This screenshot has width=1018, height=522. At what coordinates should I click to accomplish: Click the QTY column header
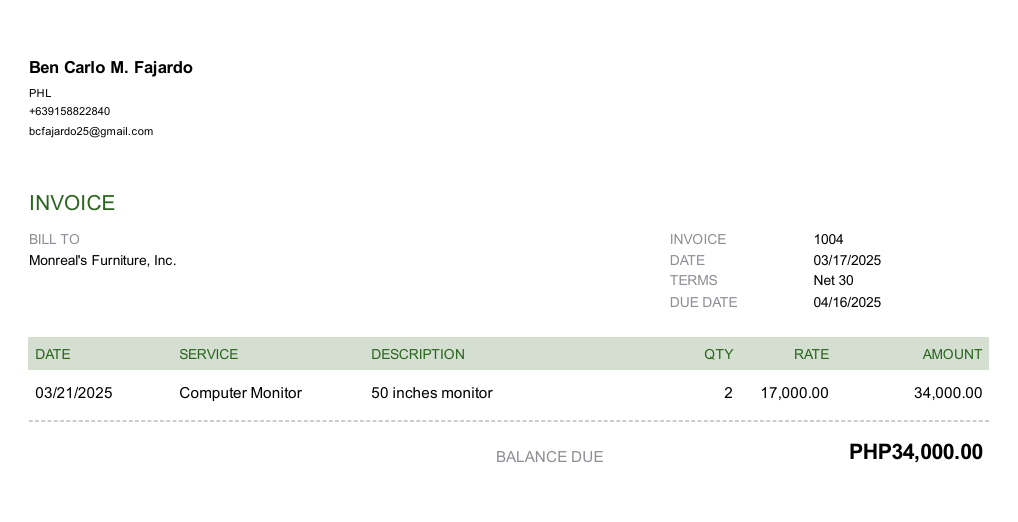(x=719, y=354)
